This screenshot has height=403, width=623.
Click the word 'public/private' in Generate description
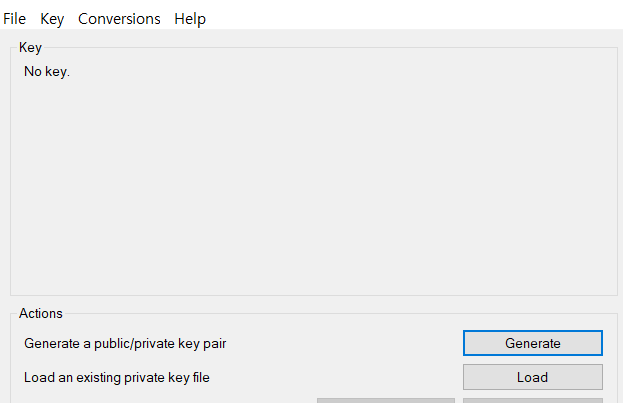point(134,343)
